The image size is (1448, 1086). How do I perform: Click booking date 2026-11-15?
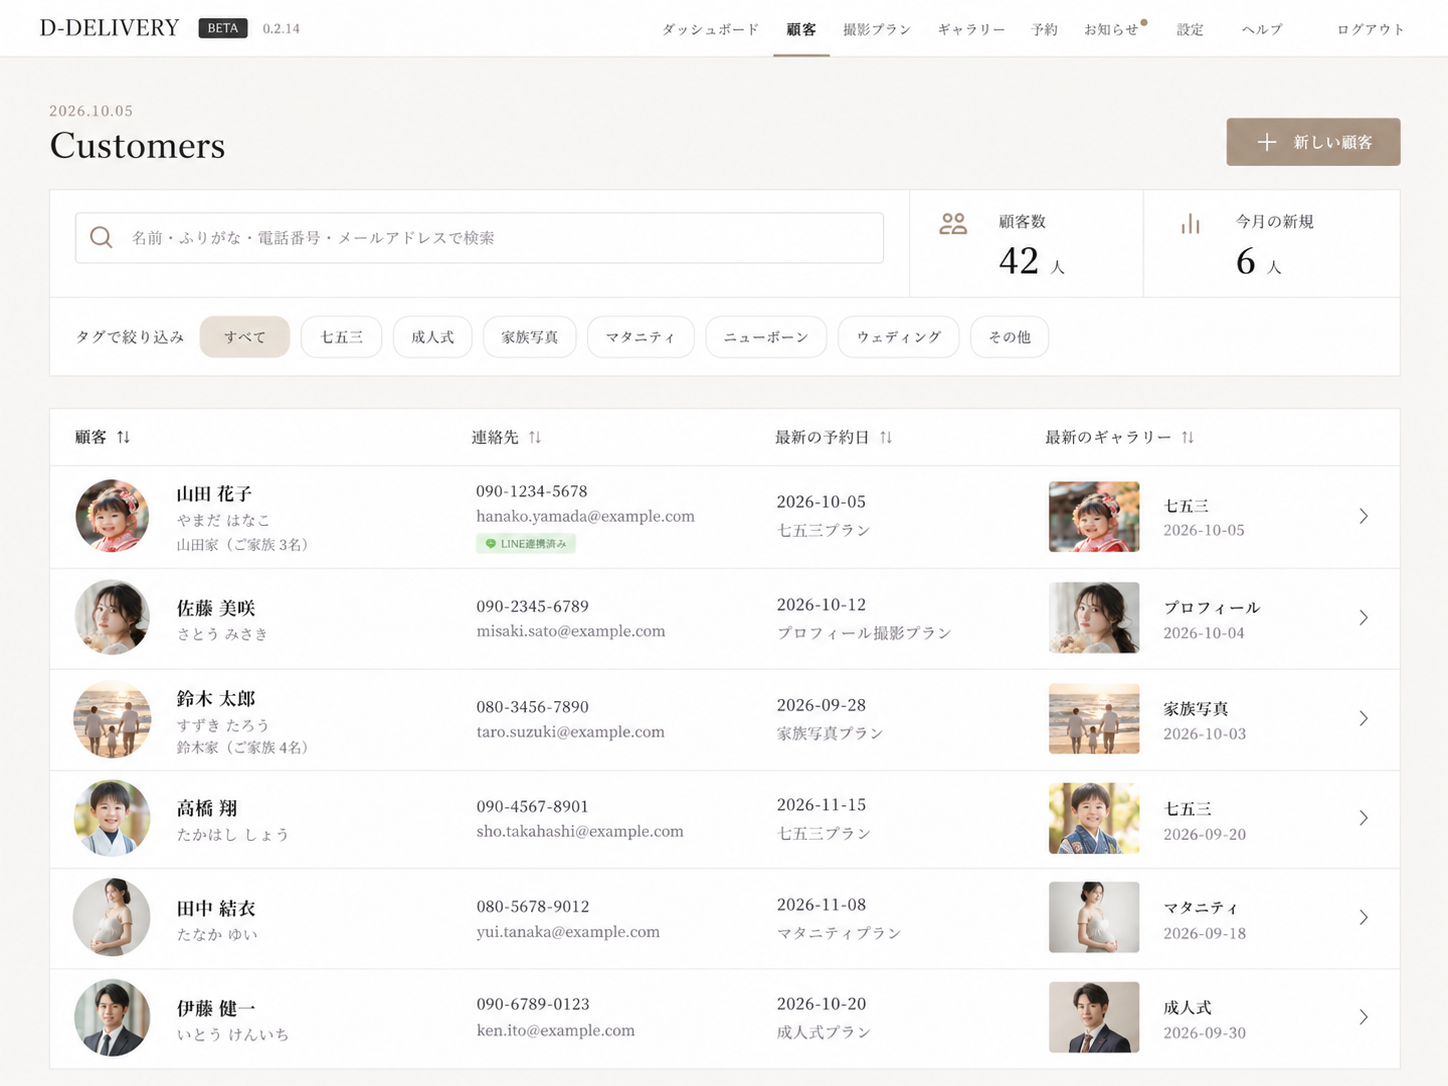pyautogui.click(x=821, y=805)
